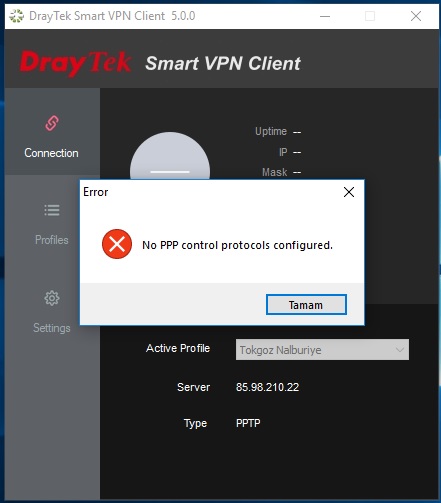Click the DrayTek app icon in title bar
Screen dimensions: 441x503
16,16
